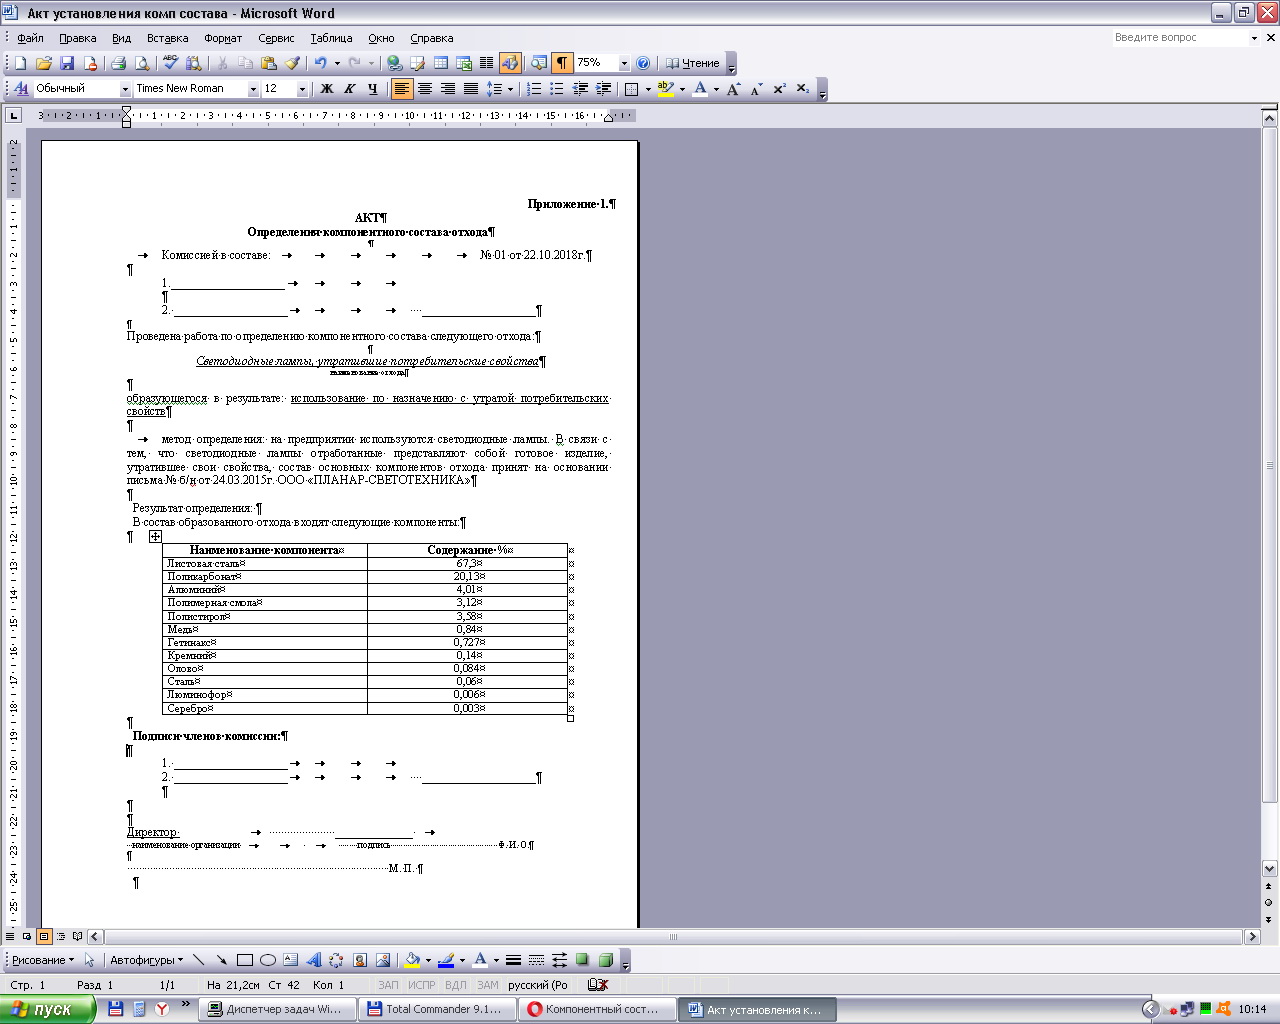This screenshot has width=1280, height=1024.
Task: Open Print Preview from the toolbar
Action: point(142,63)
